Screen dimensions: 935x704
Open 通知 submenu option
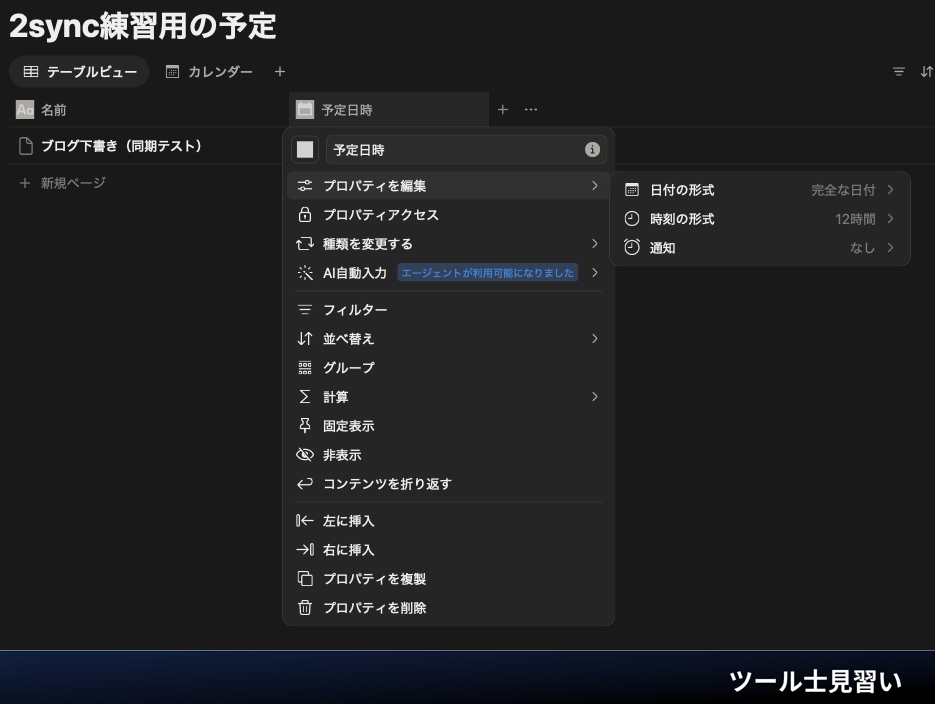click(760, 248)
